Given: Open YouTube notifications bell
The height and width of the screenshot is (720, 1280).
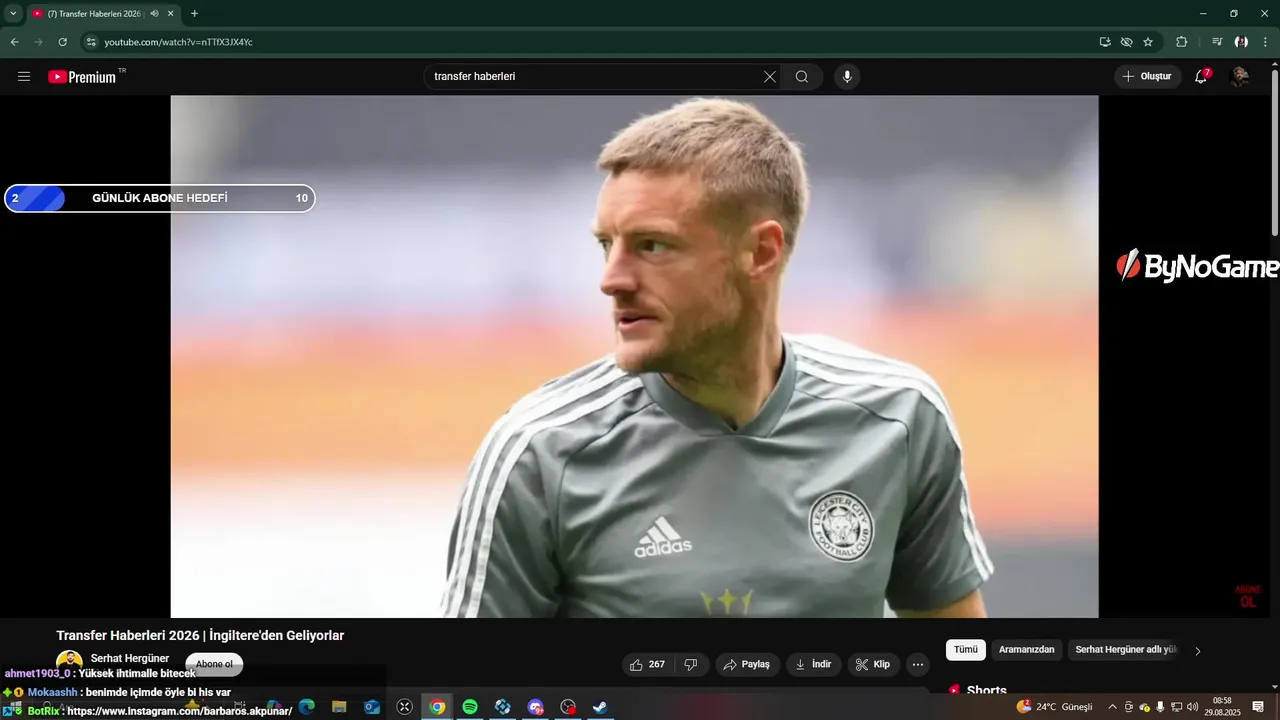Looking at the screenshot, I should point(1202,76).
